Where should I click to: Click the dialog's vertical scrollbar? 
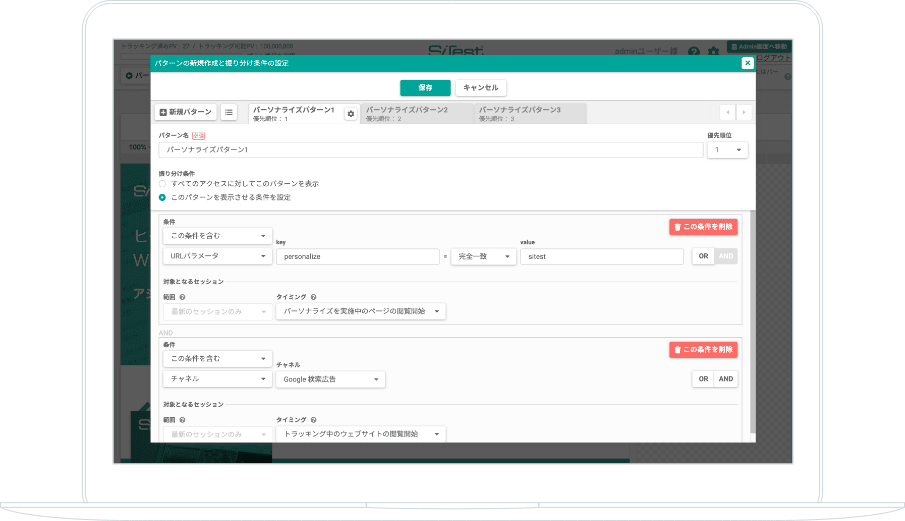(753, 323)
